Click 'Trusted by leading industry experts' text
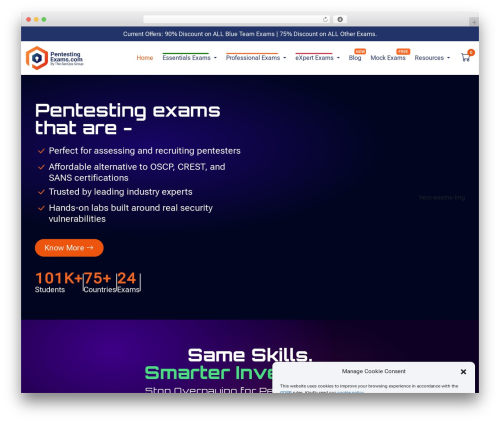The image size is (500, 423). click(120, 192)
